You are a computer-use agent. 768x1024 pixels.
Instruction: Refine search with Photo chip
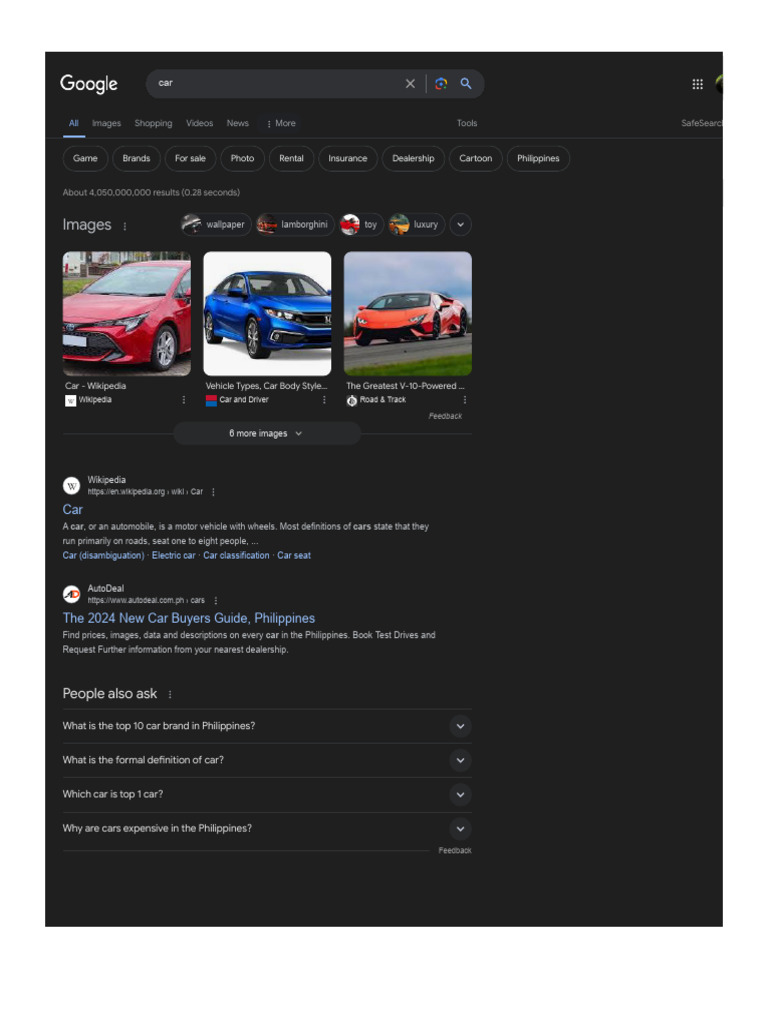(242, 159)
